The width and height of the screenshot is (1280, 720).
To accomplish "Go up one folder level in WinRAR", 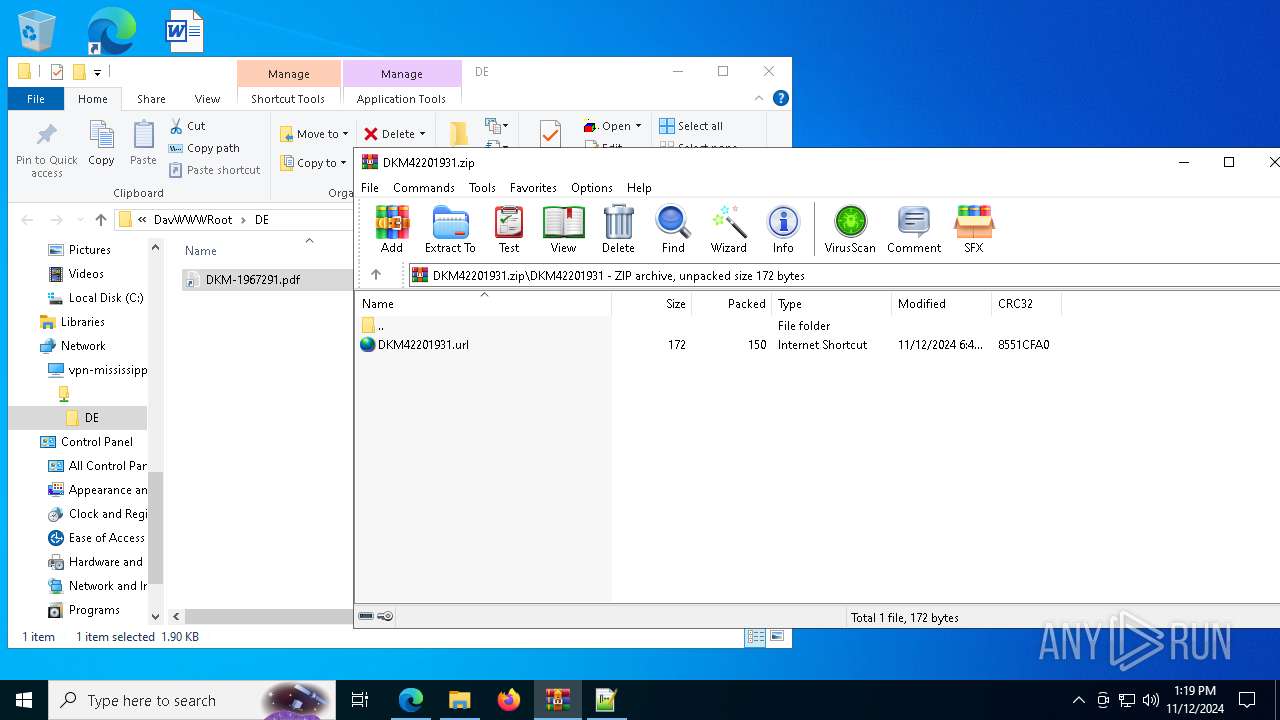I will (376, 275).
